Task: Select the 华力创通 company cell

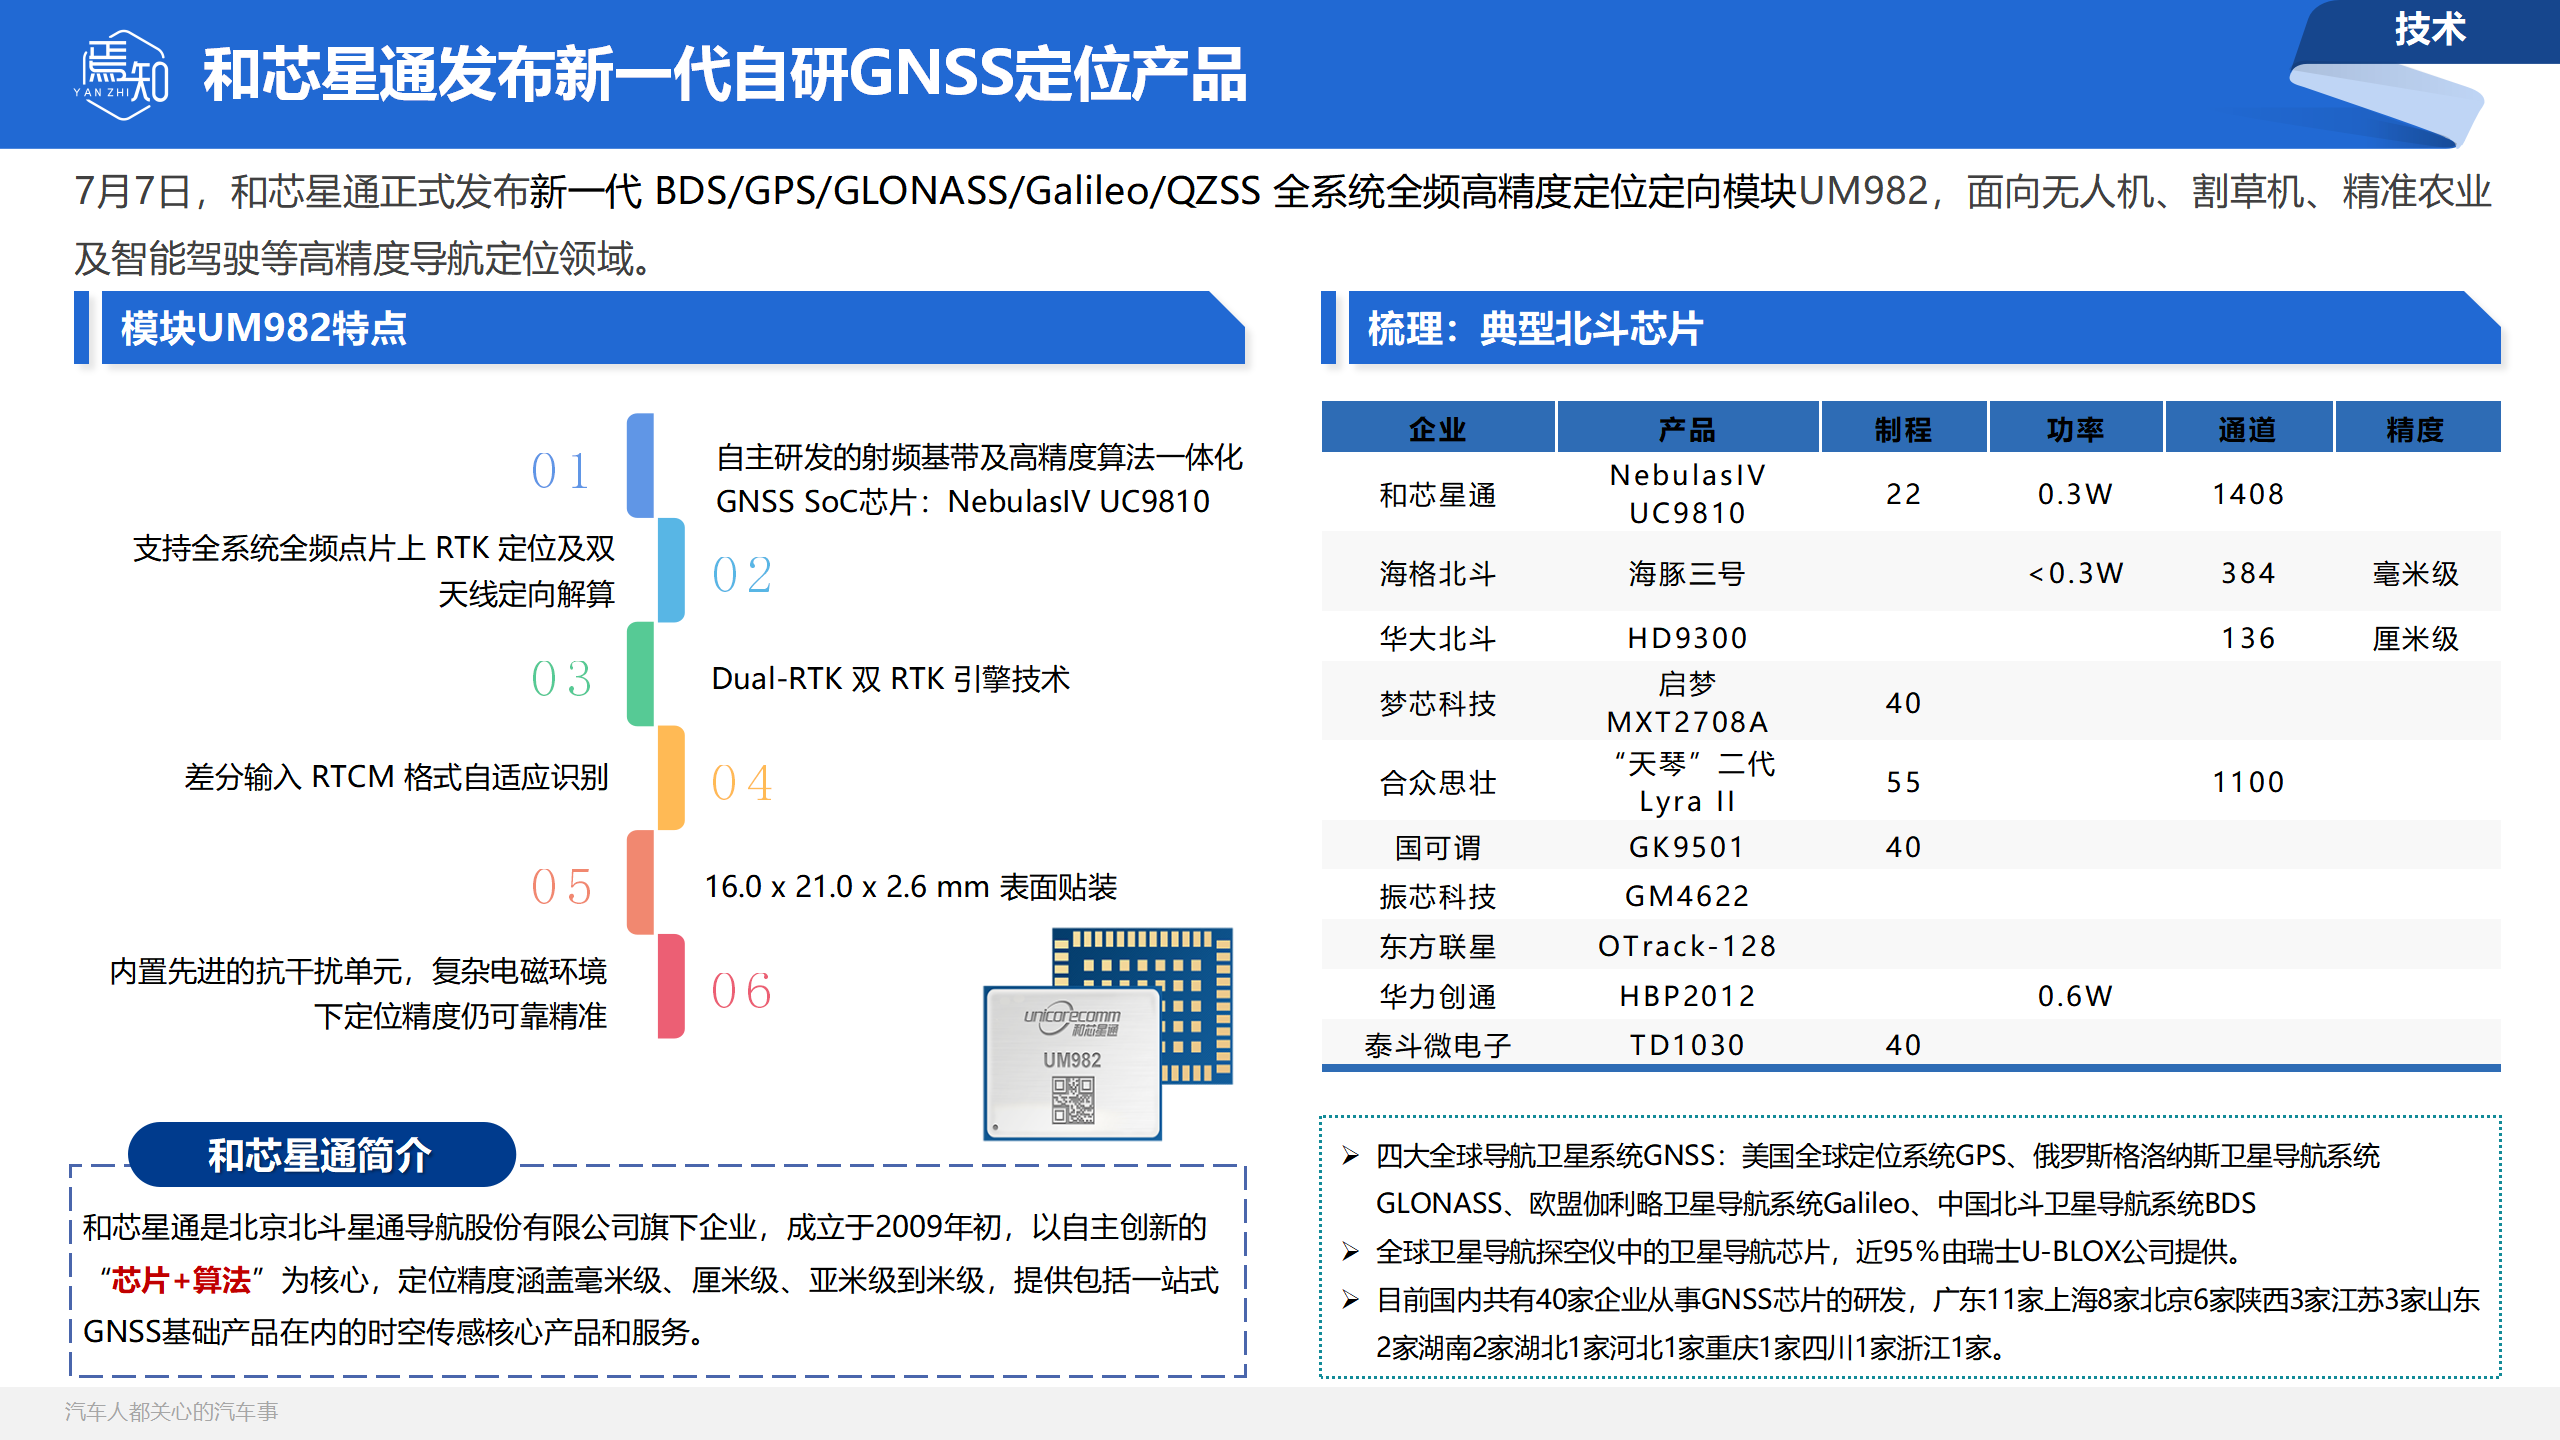Action: 1437,997
